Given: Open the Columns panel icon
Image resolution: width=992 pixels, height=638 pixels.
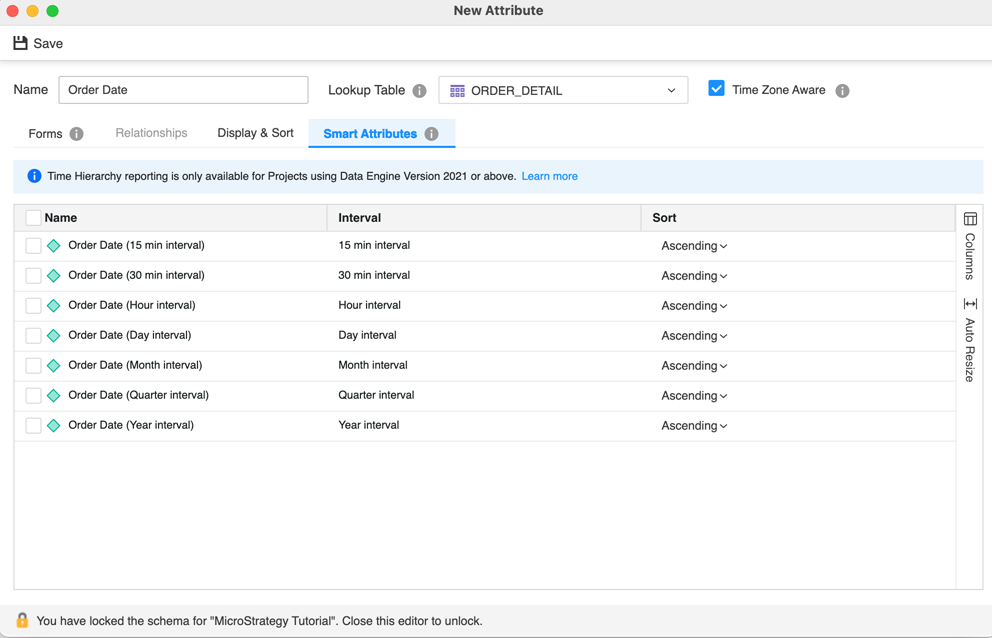Looking at the screenshot, I should (970, 219).
